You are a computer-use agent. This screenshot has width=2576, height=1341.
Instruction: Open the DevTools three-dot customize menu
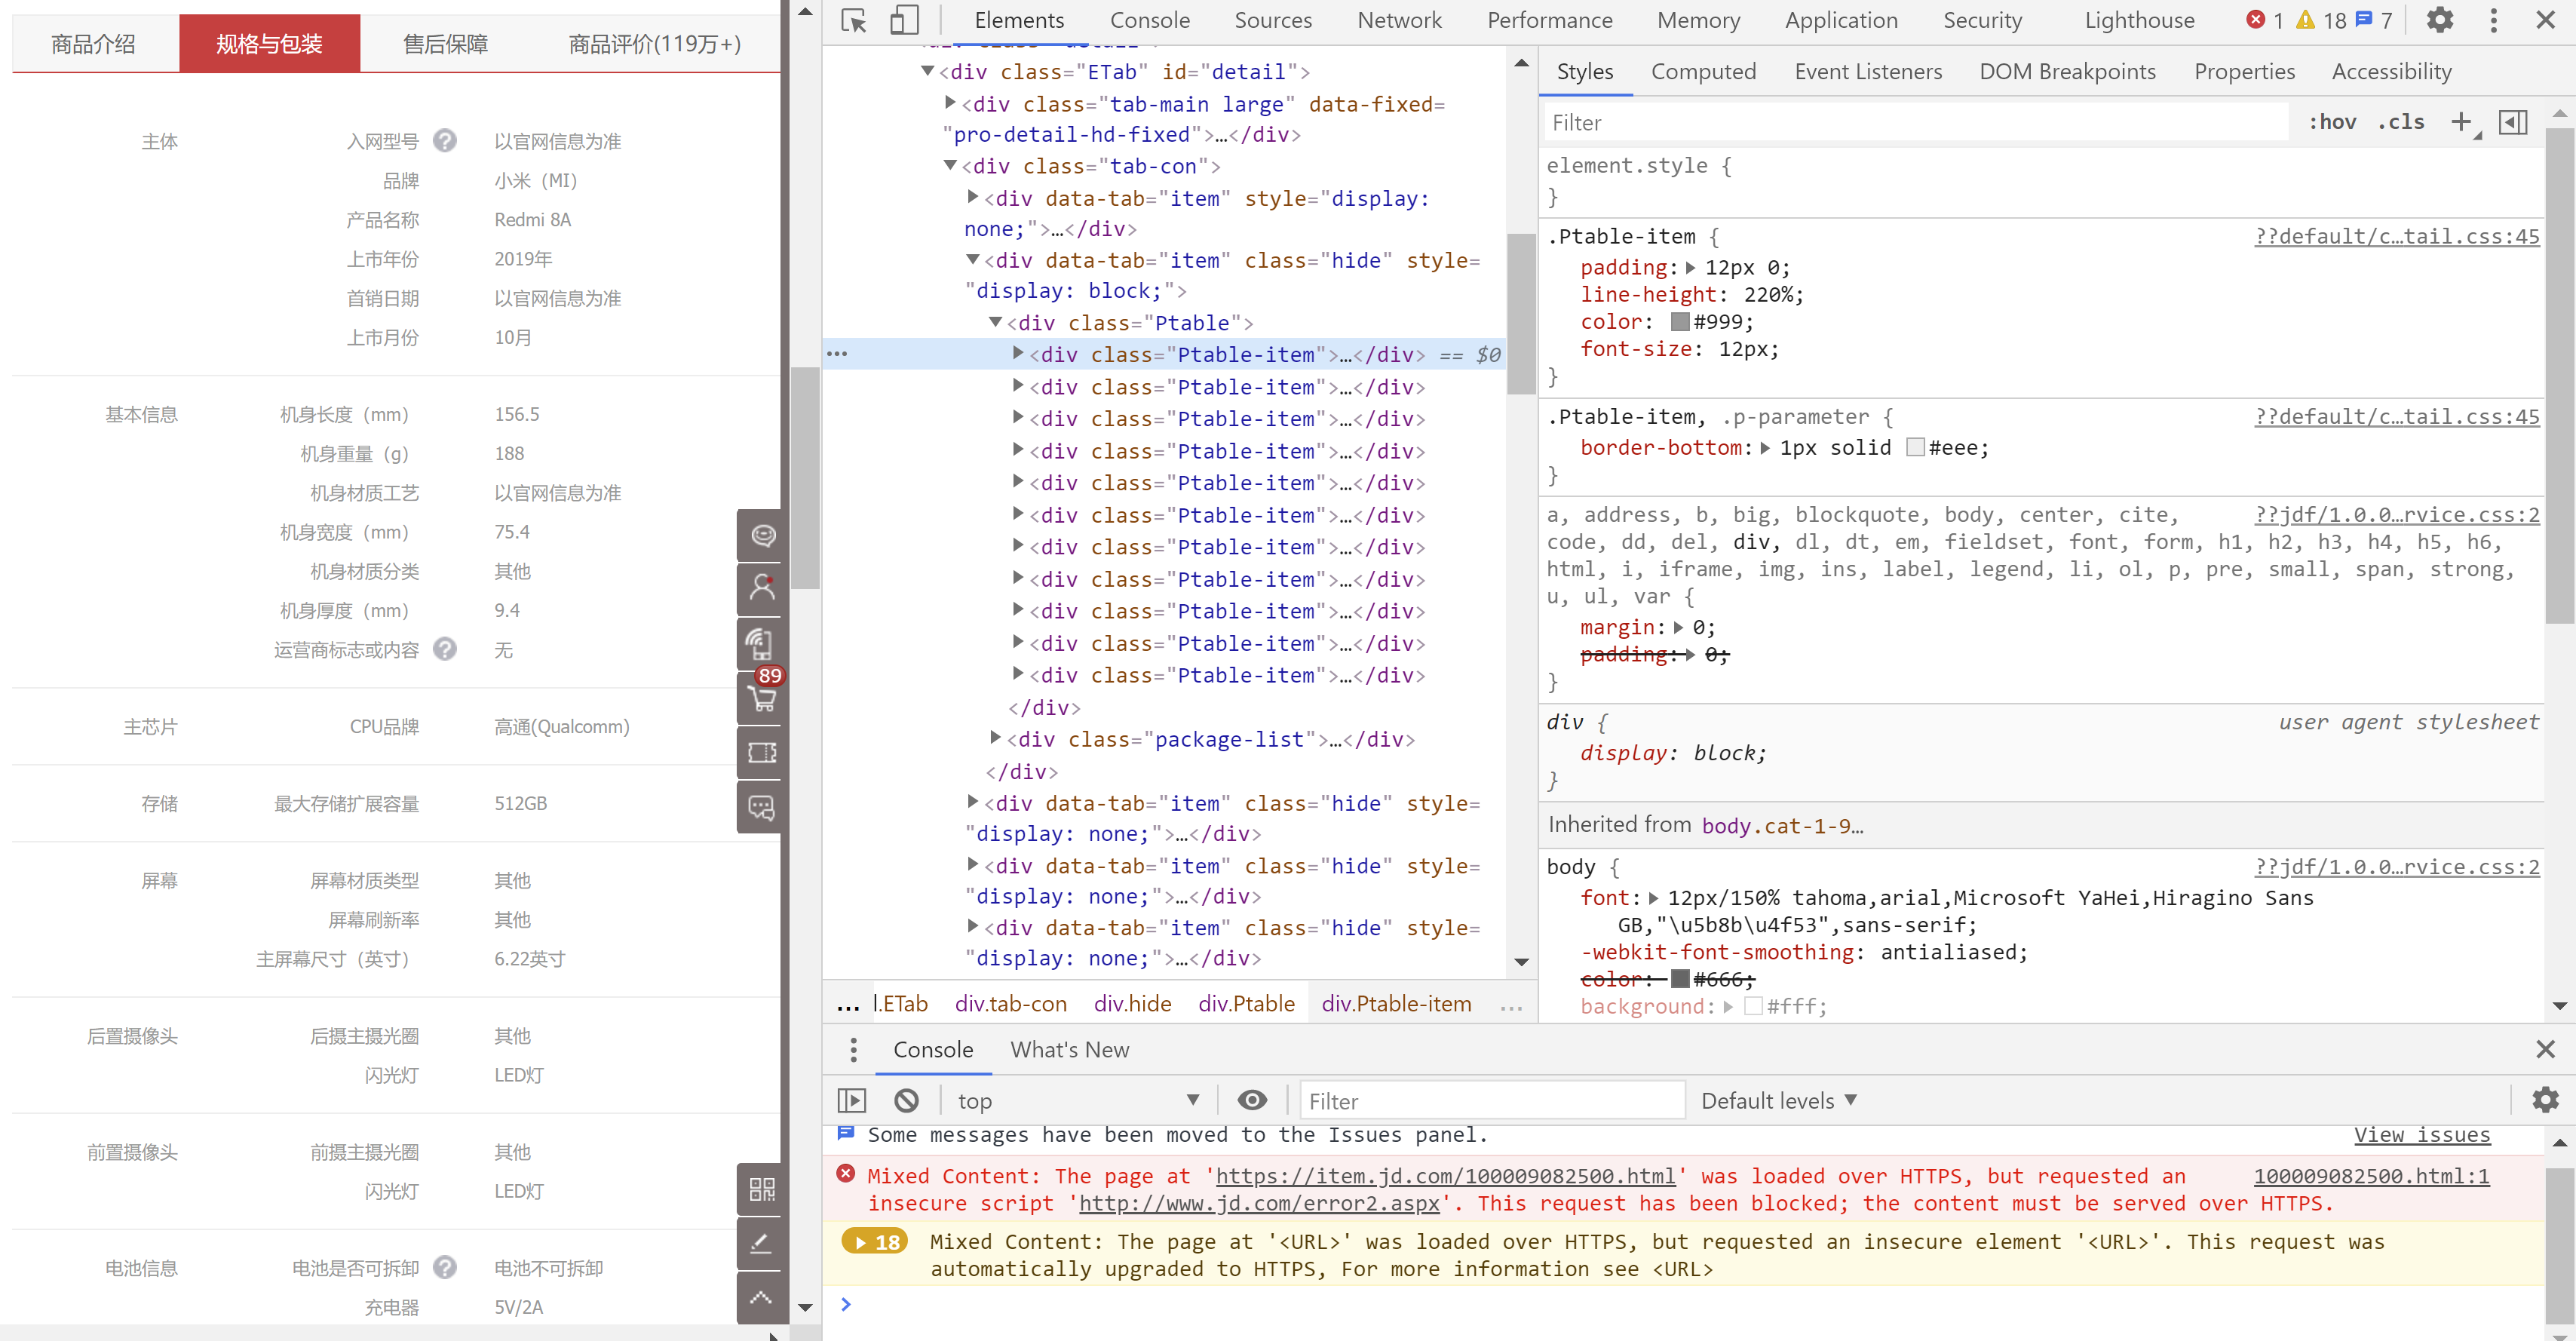(2493, 20)
